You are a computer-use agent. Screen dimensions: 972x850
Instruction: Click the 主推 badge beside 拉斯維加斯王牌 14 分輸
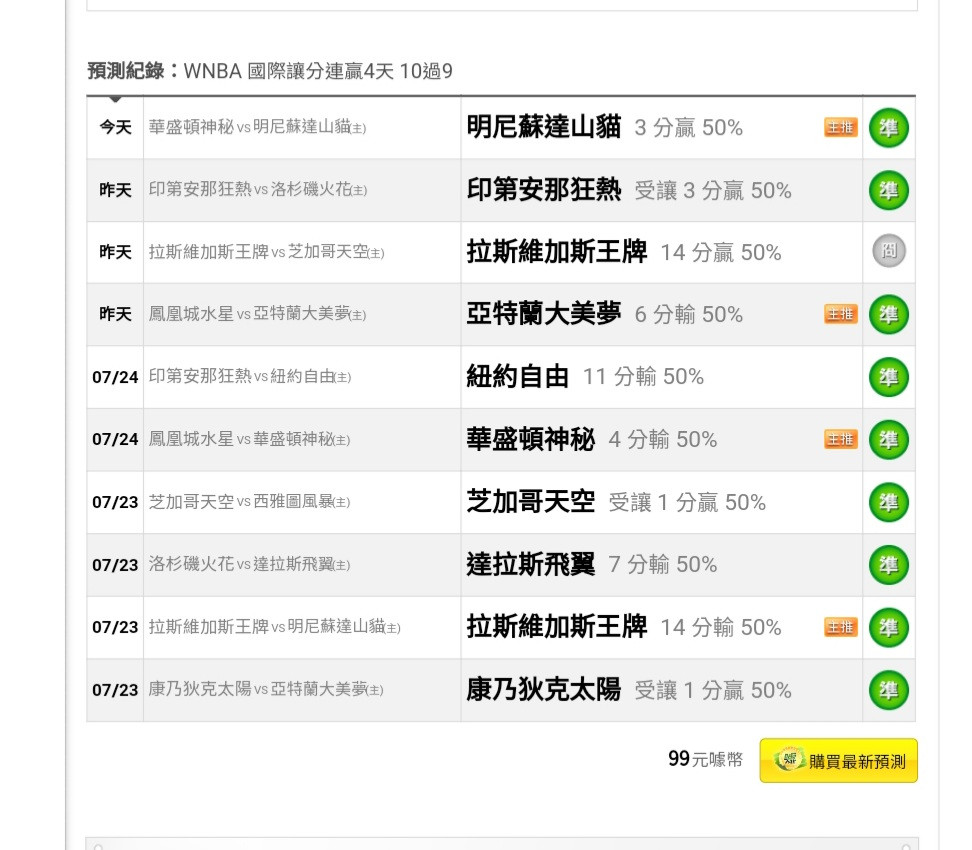[x=841, y=627]
